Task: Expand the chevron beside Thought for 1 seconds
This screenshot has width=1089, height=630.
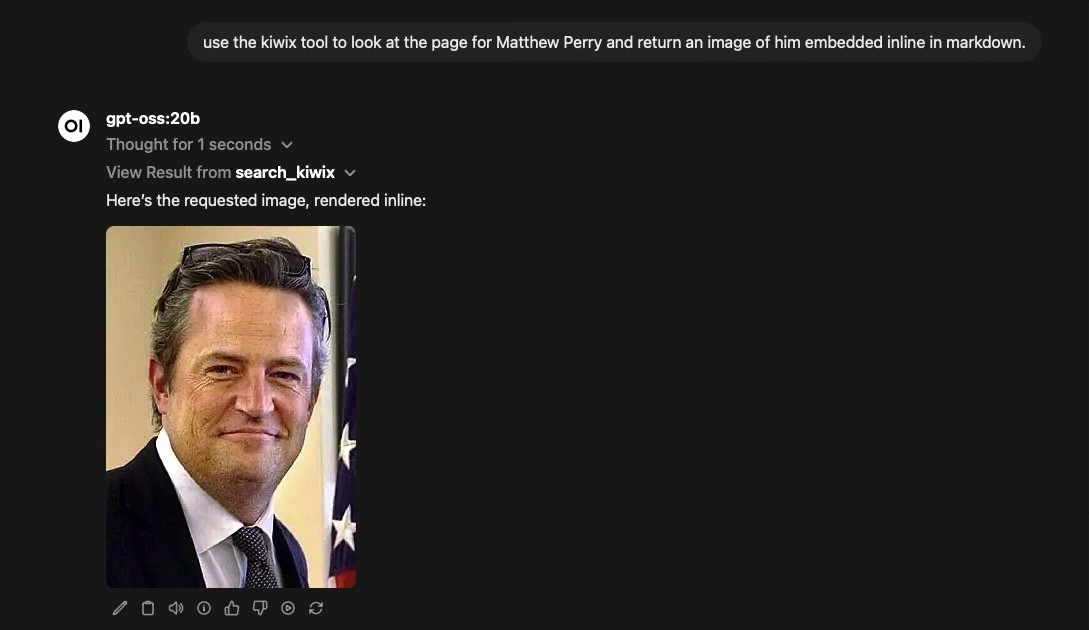Action: click(x=287, y=144)
